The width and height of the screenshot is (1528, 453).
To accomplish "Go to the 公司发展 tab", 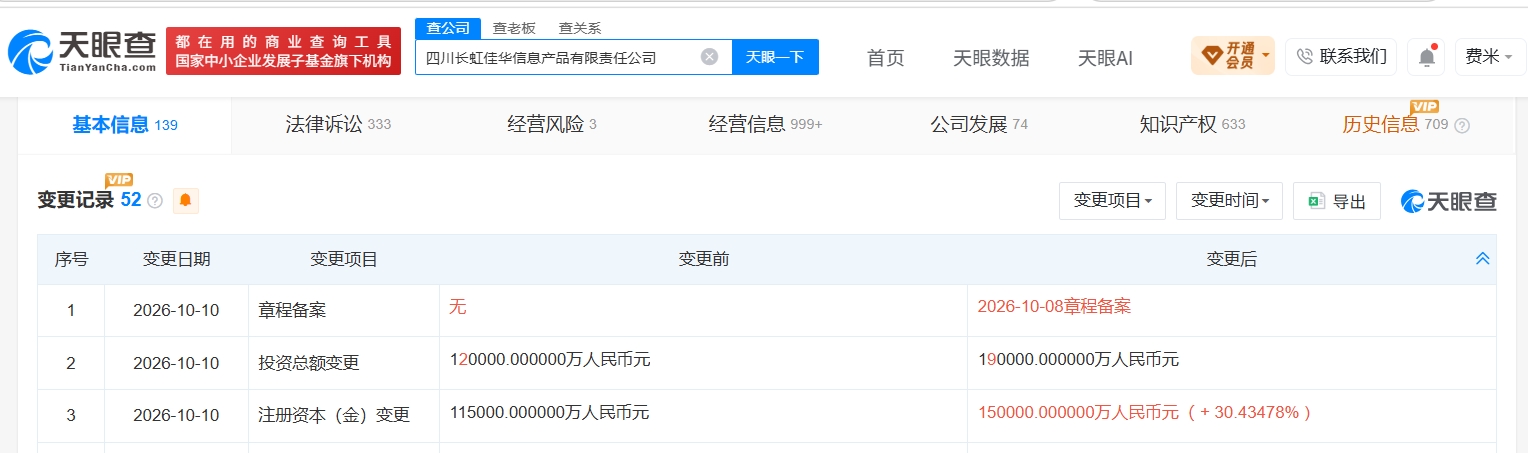I will [x=979, y=125].
